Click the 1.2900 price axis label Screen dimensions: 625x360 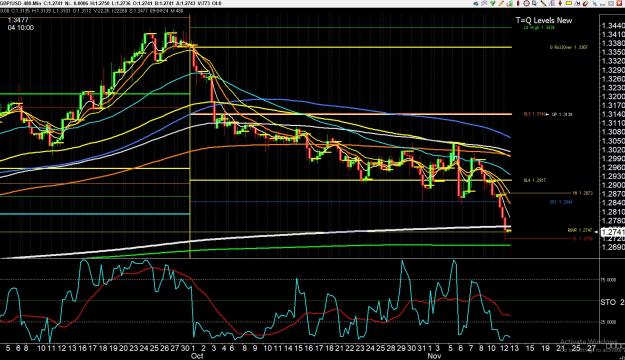pos(613,185)
